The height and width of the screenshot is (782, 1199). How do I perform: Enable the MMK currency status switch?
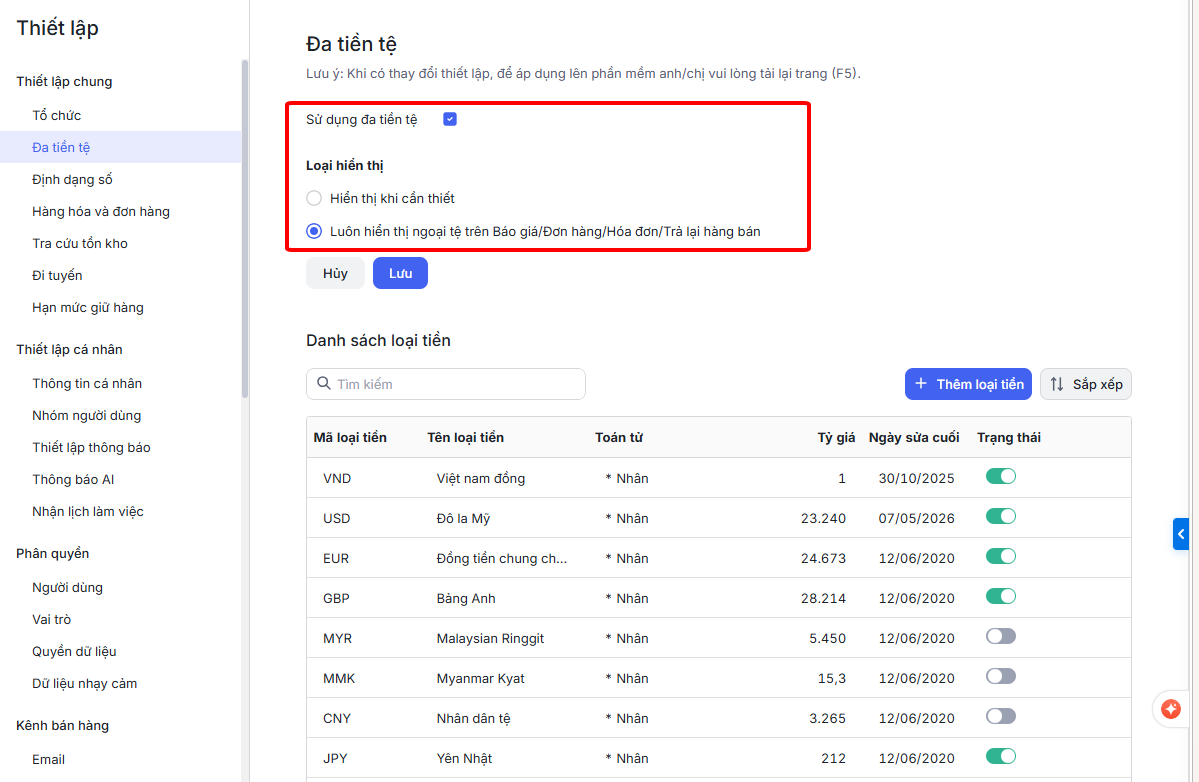pos(1000,676)
